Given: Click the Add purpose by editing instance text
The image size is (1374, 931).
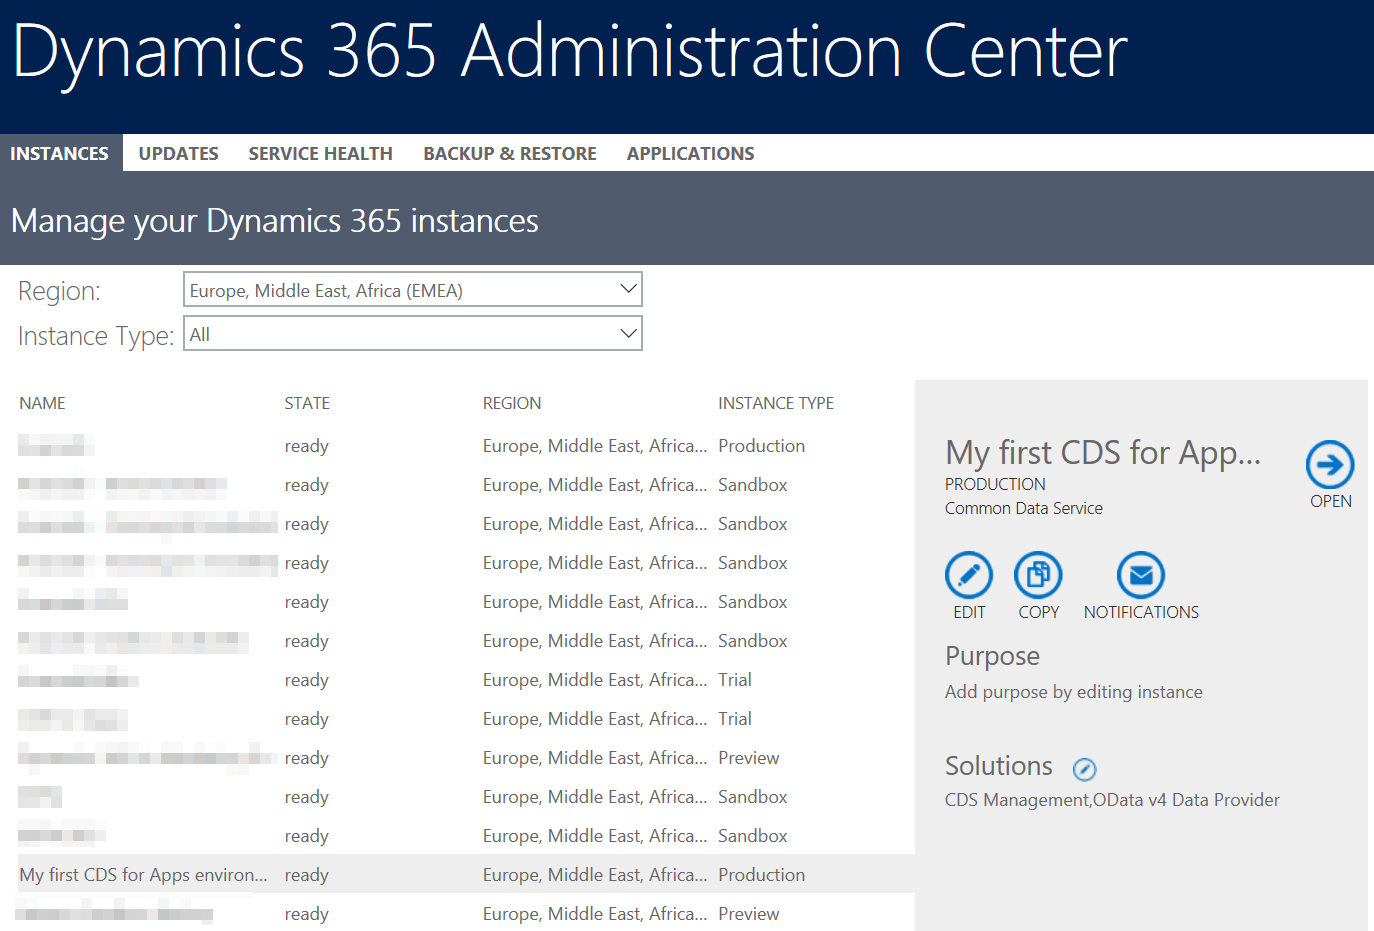Looking at the screenshot, I should (x=1073, y=692).
